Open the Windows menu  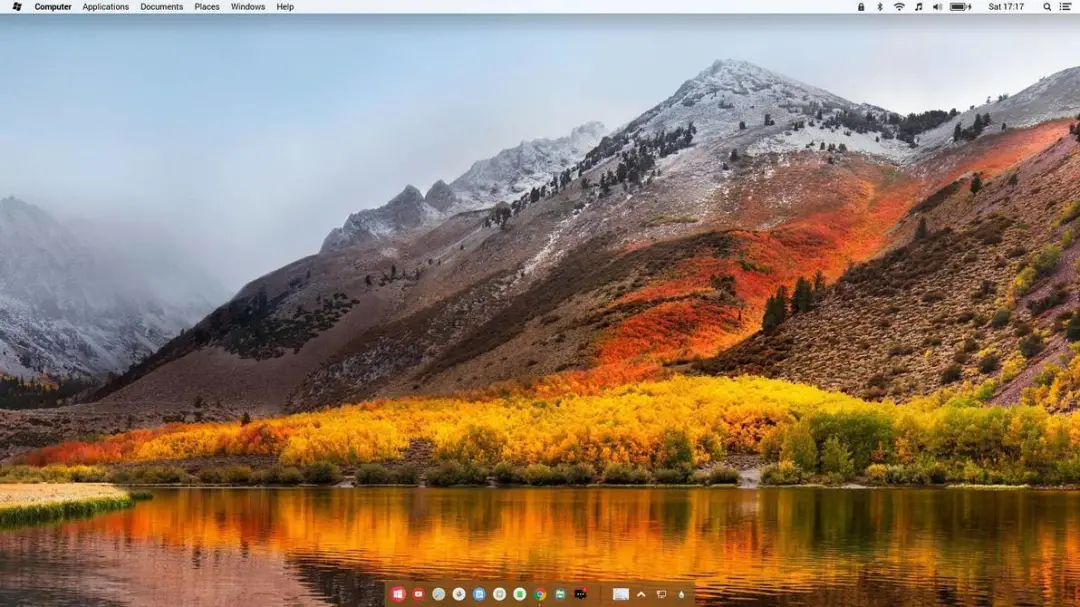tap(248, 7)
